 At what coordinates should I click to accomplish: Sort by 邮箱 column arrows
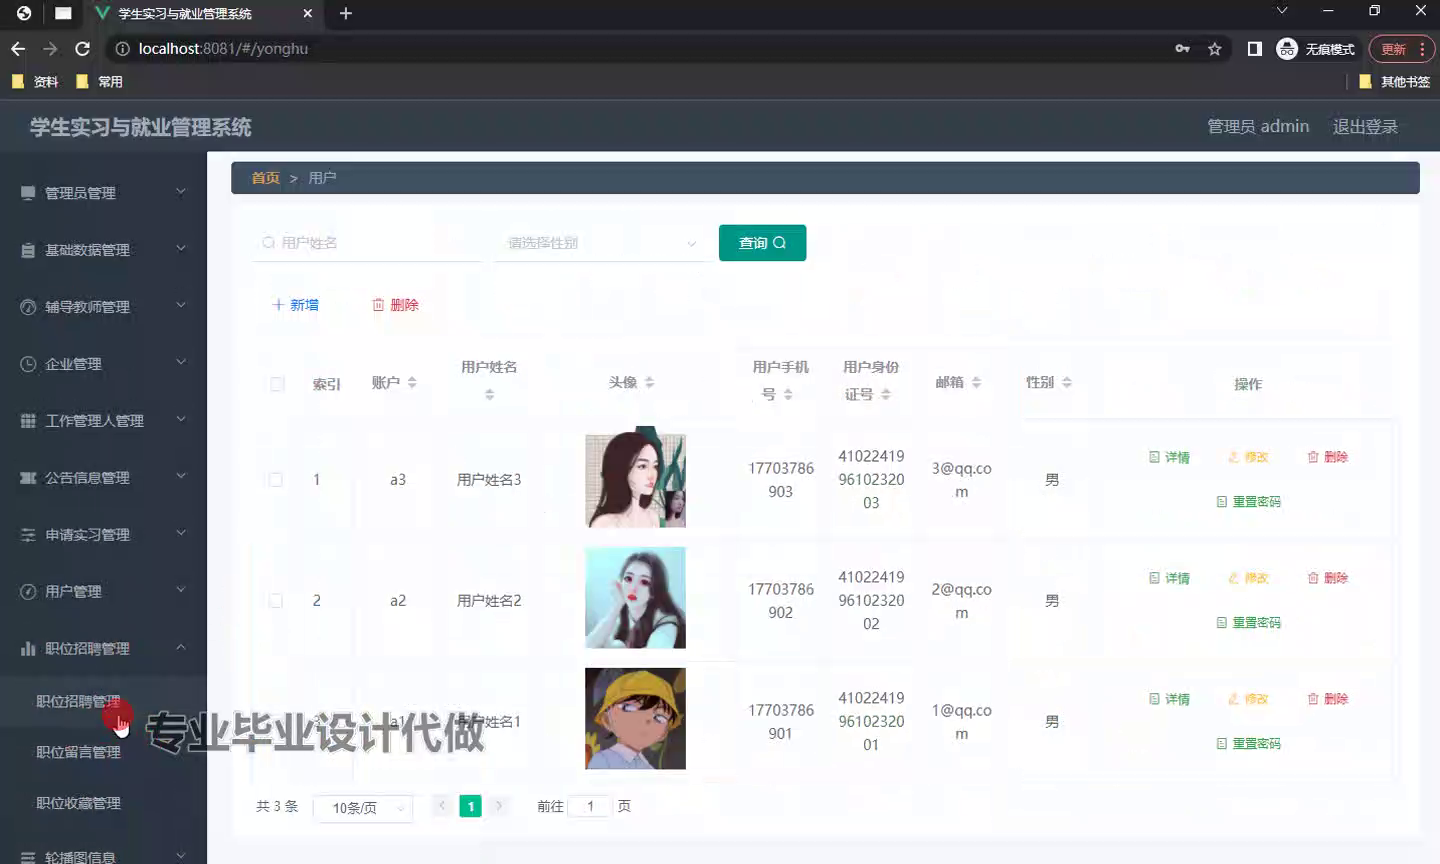976,383
